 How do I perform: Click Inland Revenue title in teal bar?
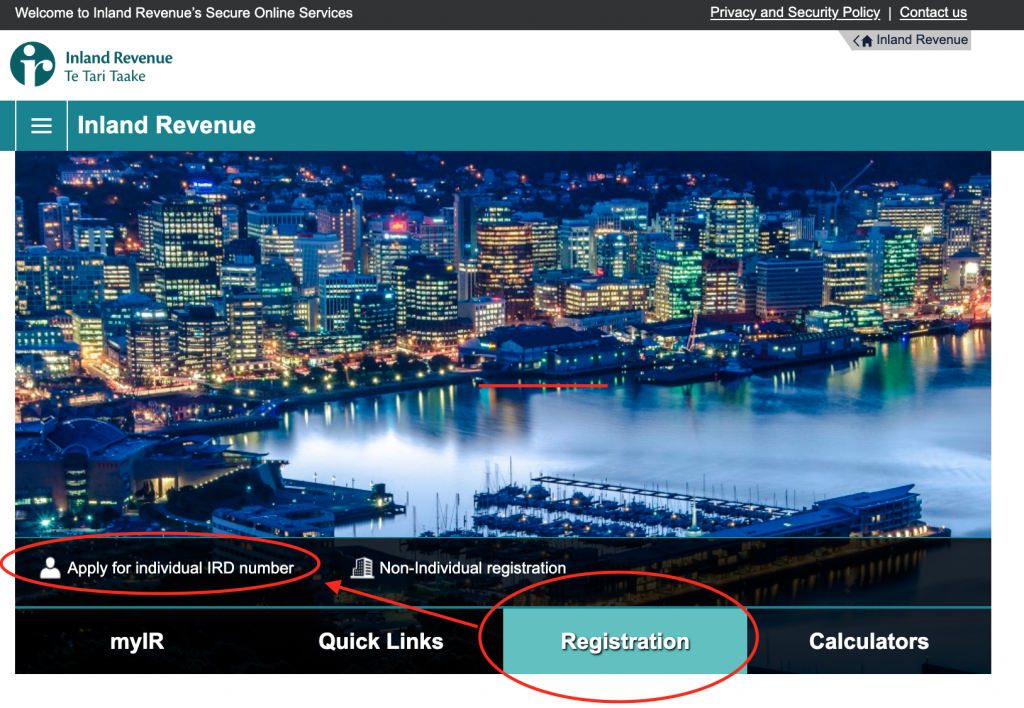click(x=167, y=125)
